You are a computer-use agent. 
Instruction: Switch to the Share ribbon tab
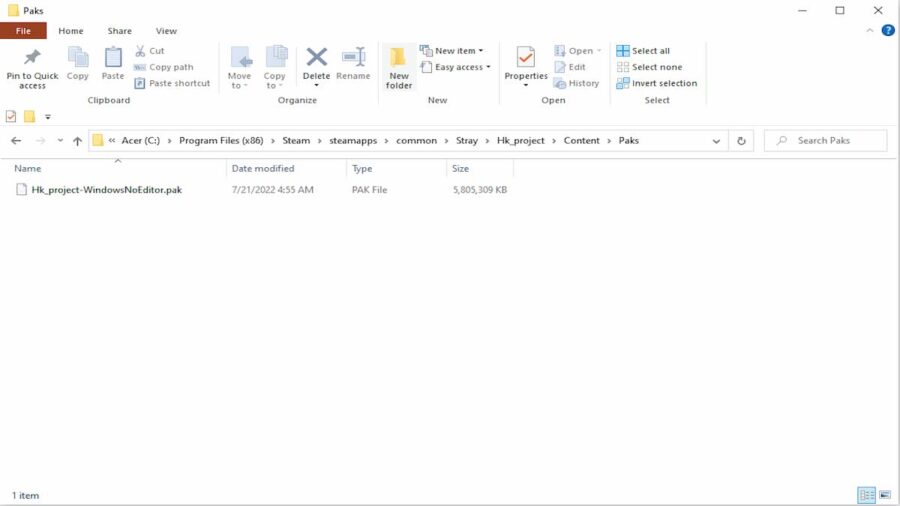click(x=119, y=31)
